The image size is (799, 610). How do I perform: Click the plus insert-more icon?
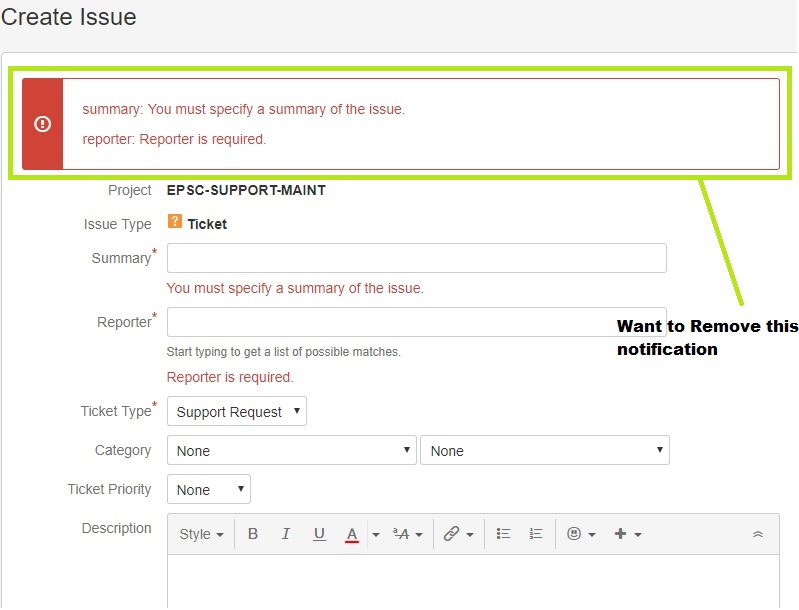(621, 534)
